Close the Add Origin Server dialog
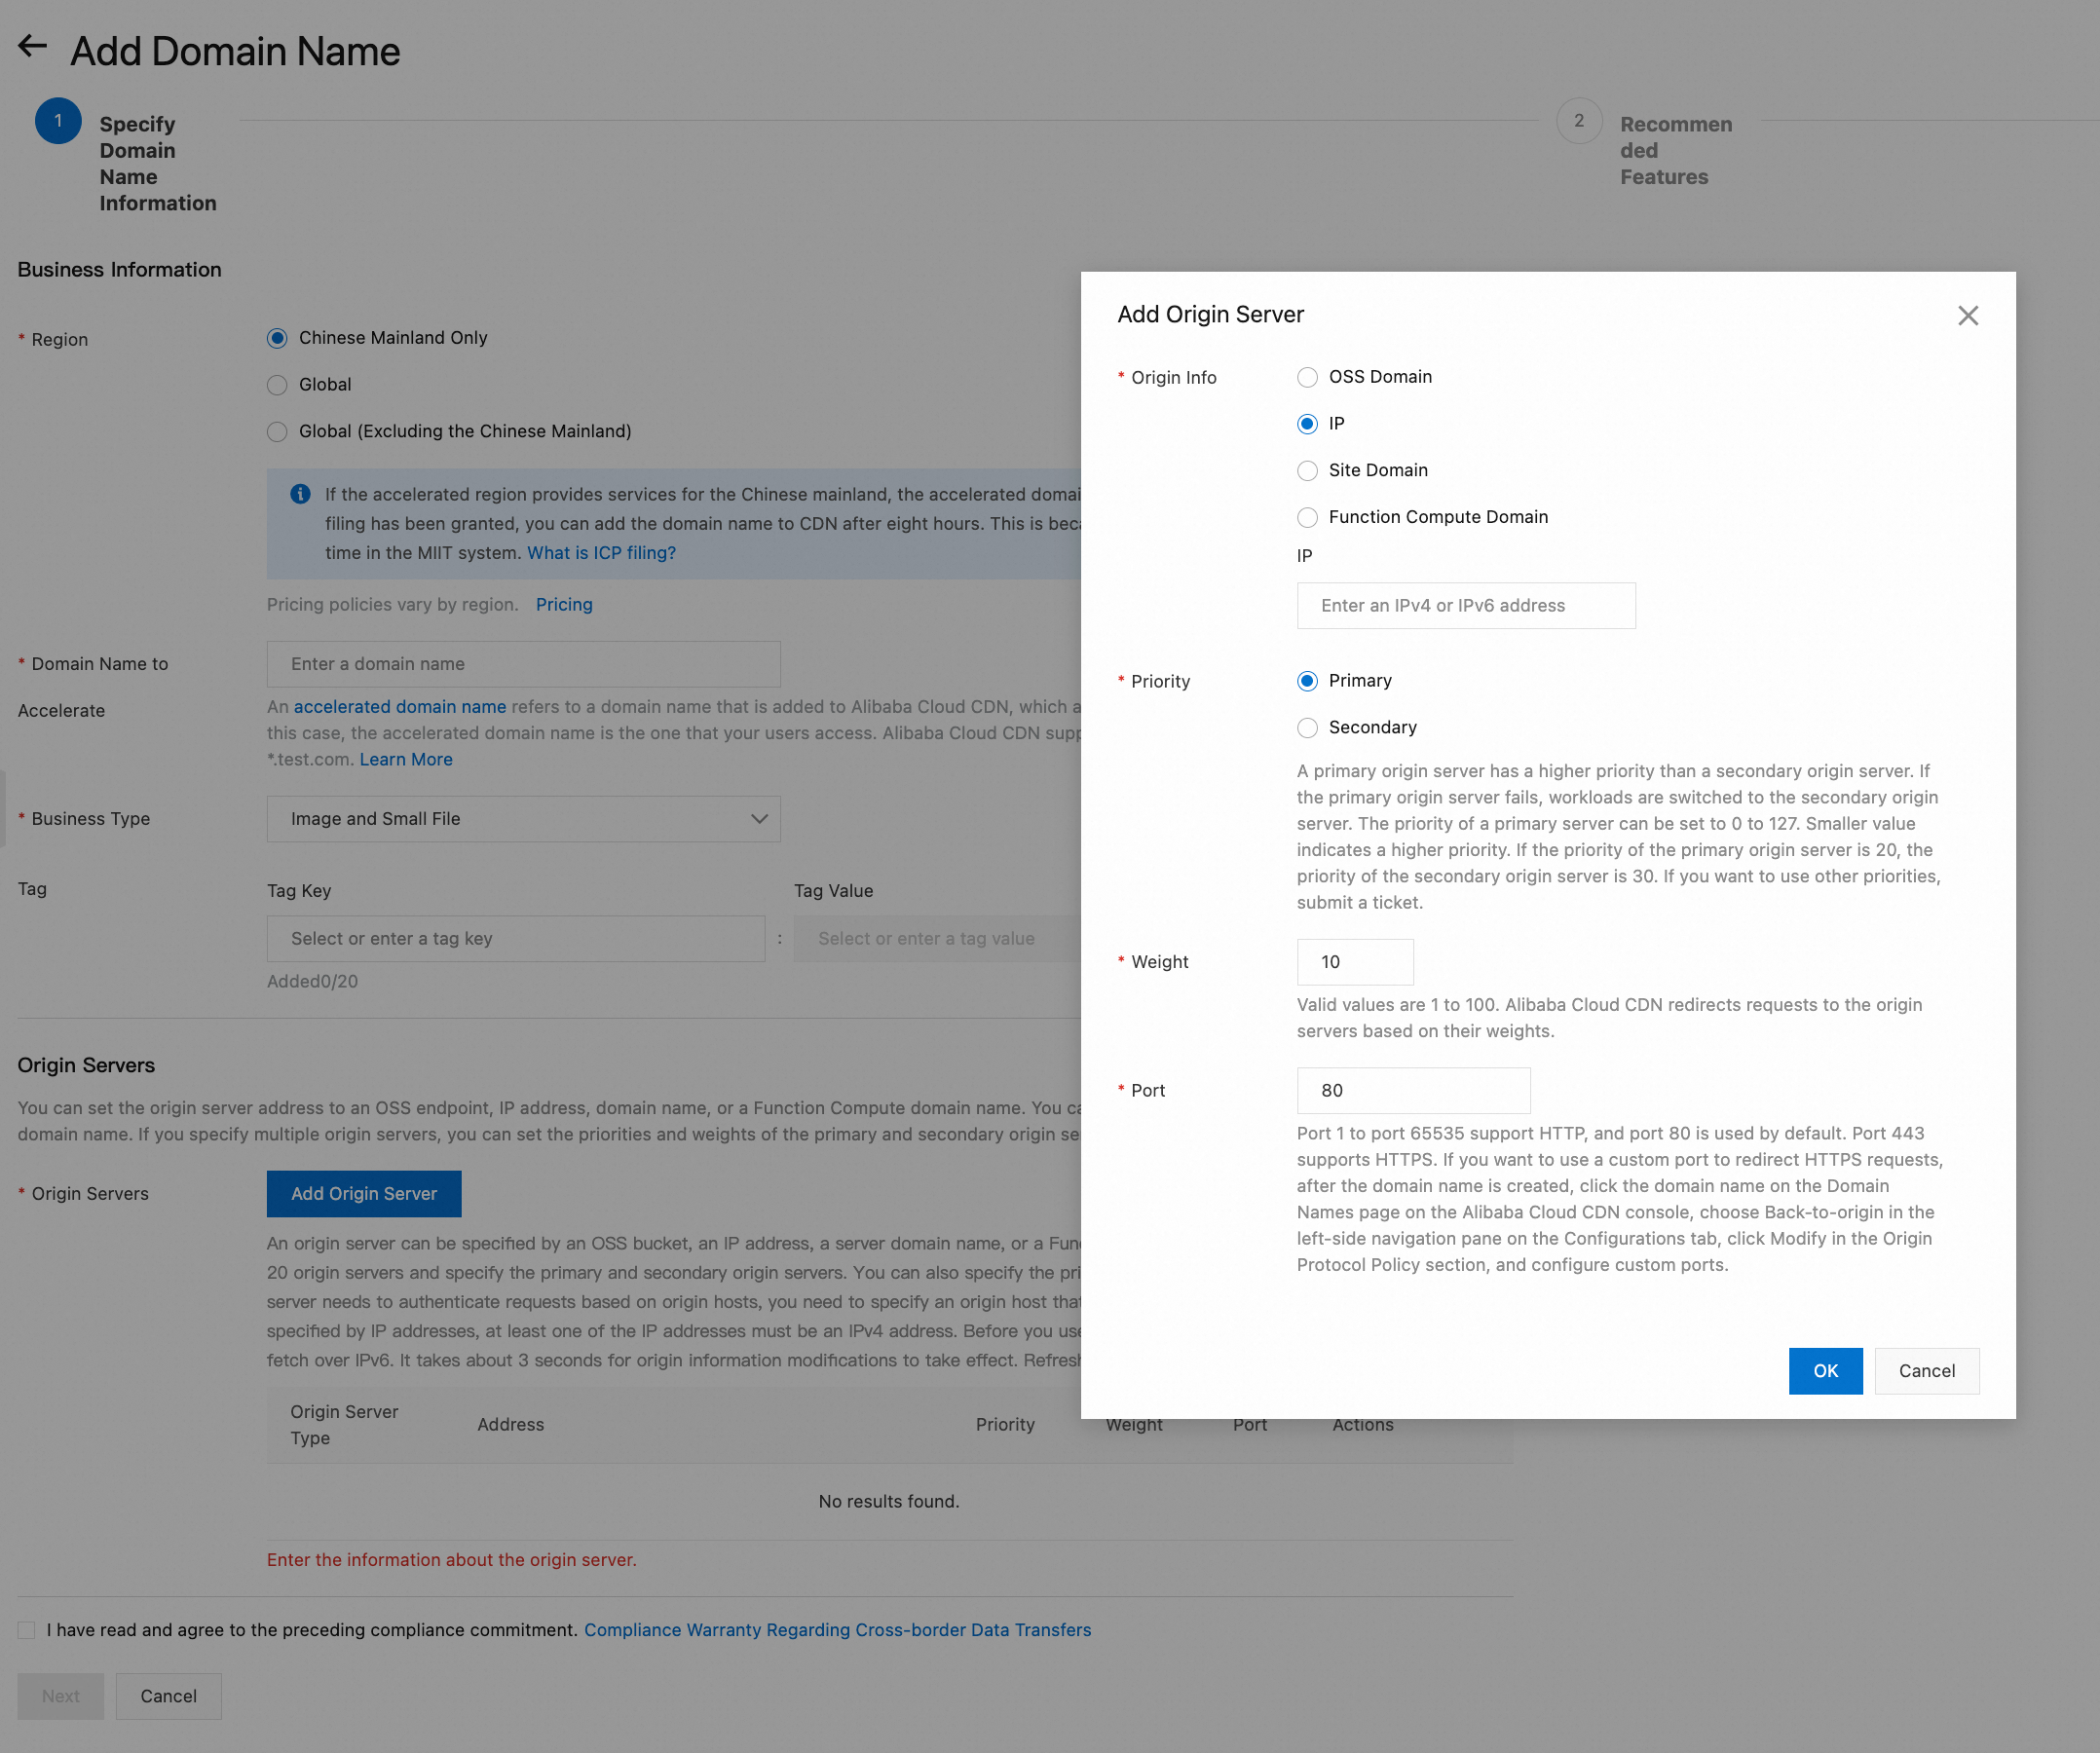 click(1967, 316)
